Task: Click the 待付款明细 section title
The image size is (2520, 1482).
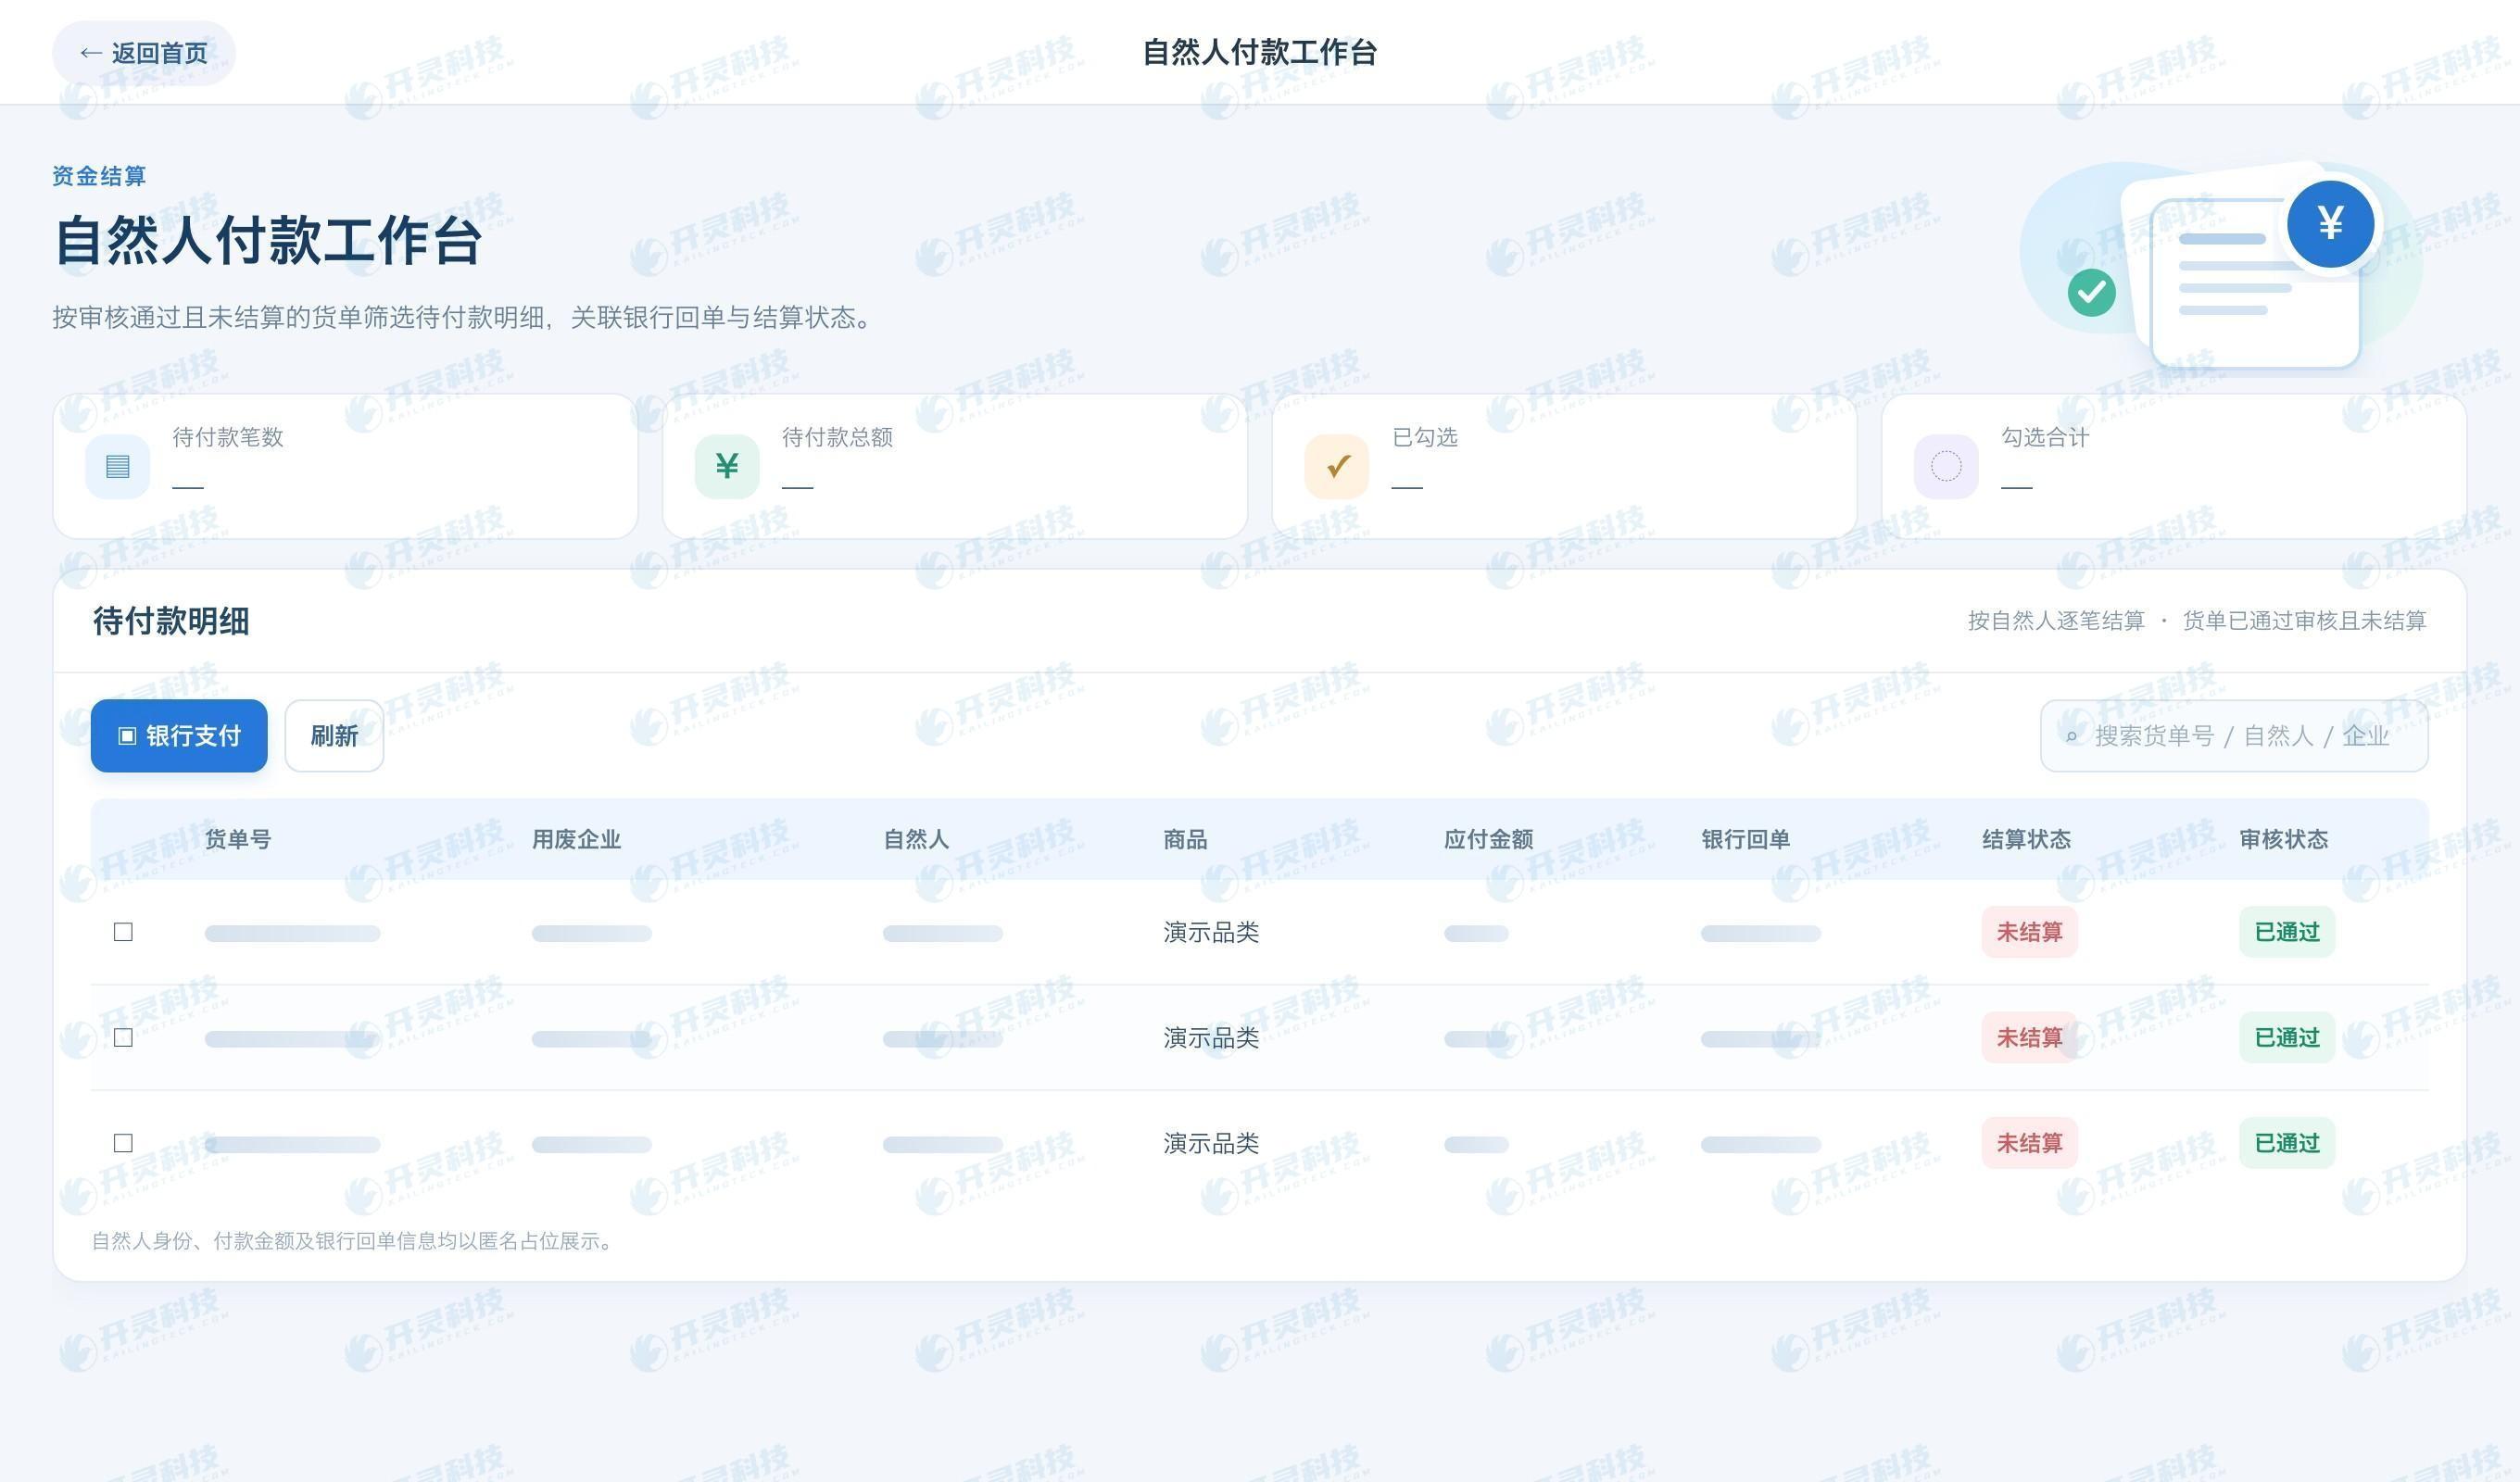Action: (171, 621)
